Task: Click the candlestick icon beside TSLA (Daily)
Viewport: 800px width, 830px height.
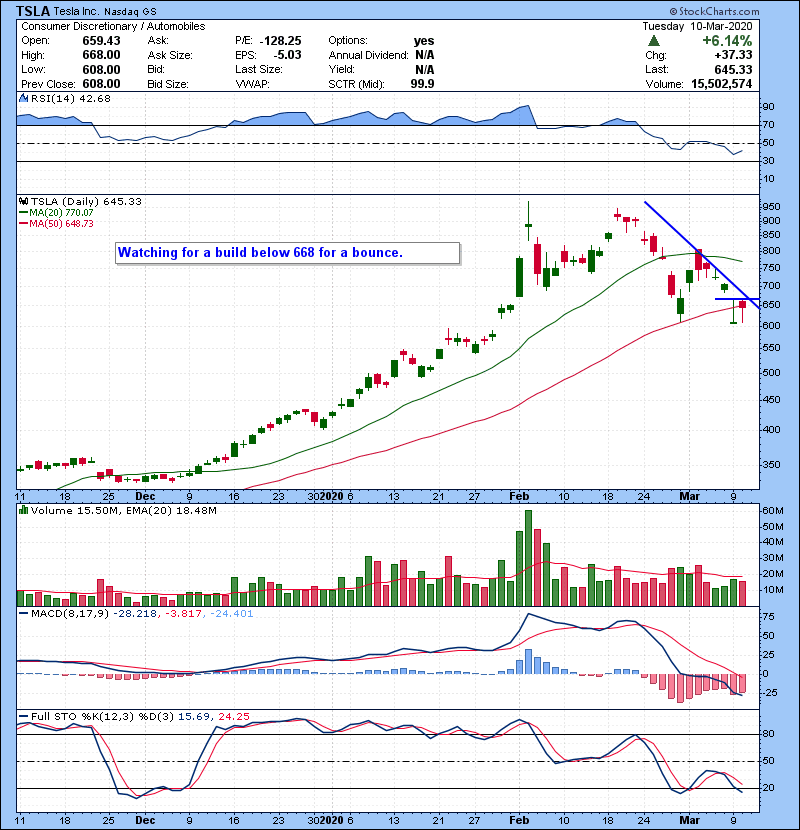Action: [x=23, y=202]
